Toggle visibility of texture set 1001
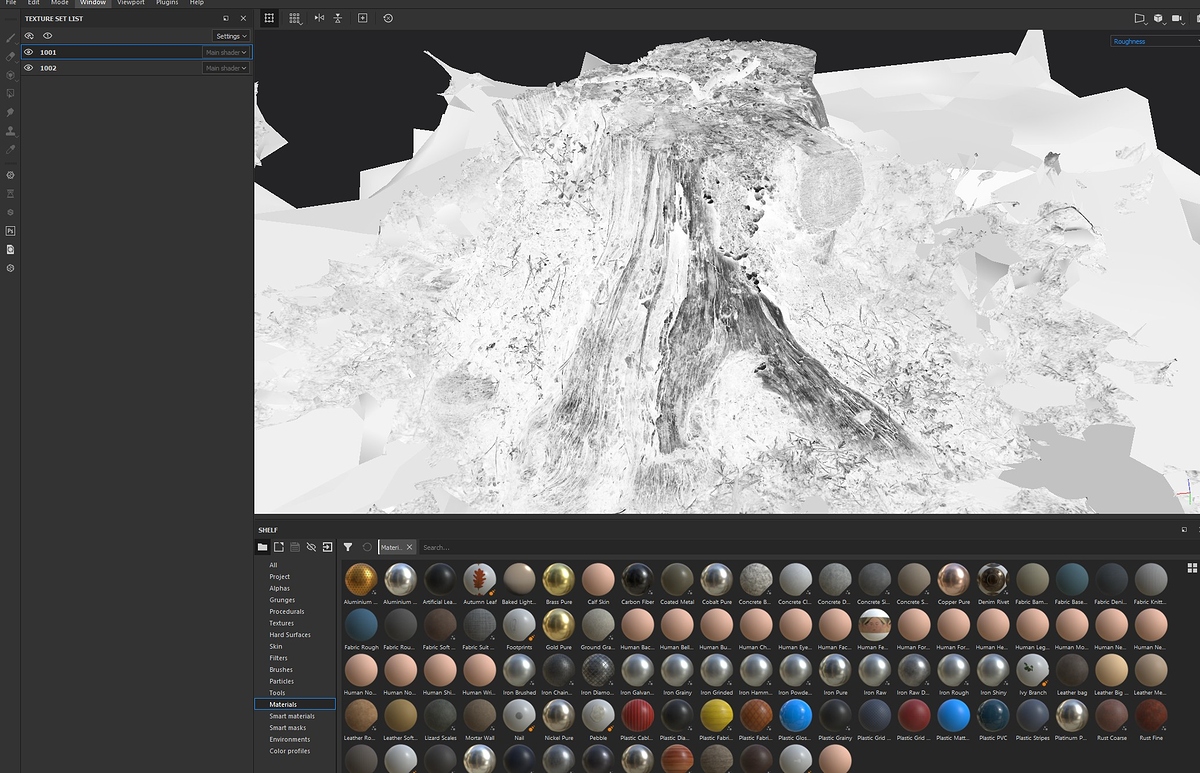This screenshot has height=773, width=1200. [x=28, y=52]
